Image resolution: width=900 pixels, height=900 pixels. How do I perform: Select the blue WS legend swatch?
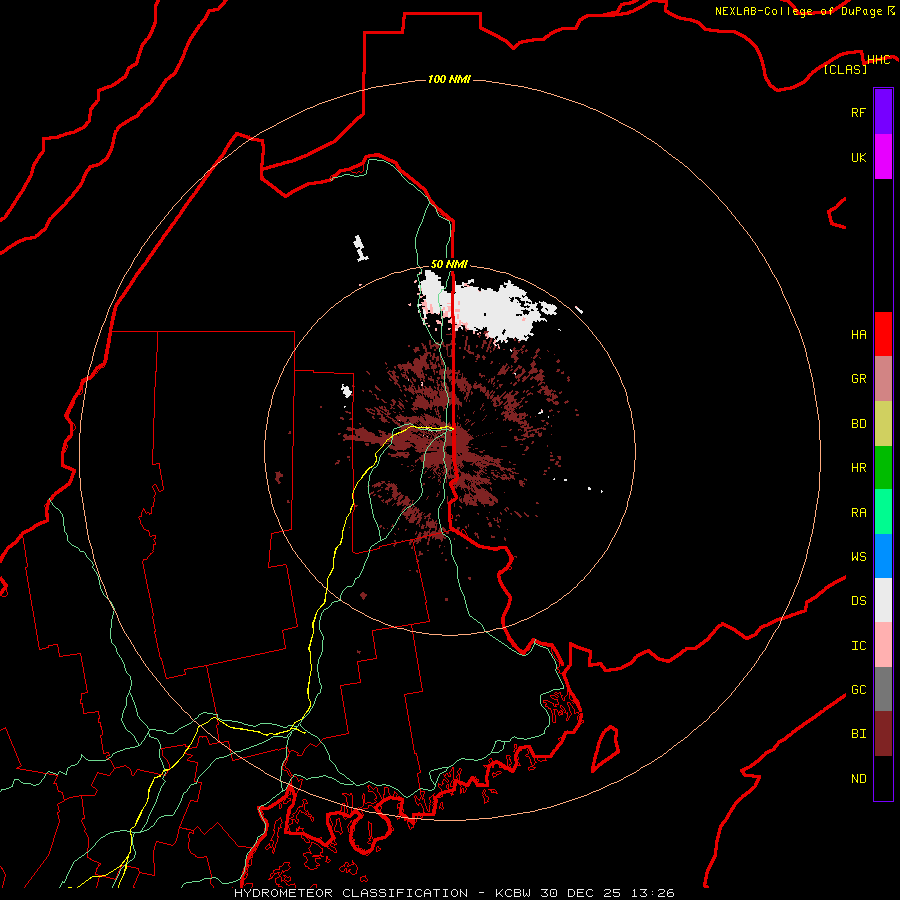coord(883,556)
